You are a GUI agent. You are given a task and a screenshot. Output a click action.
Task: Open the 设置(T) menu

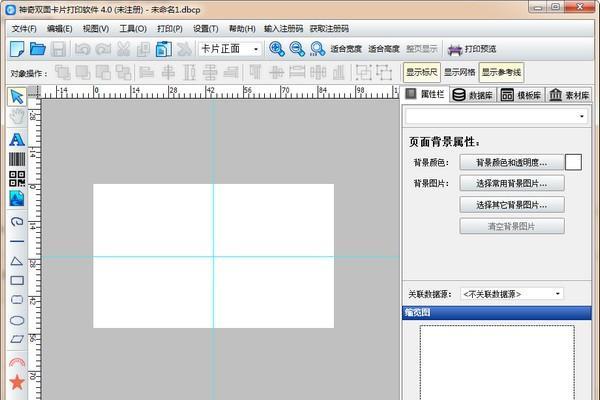205,29
